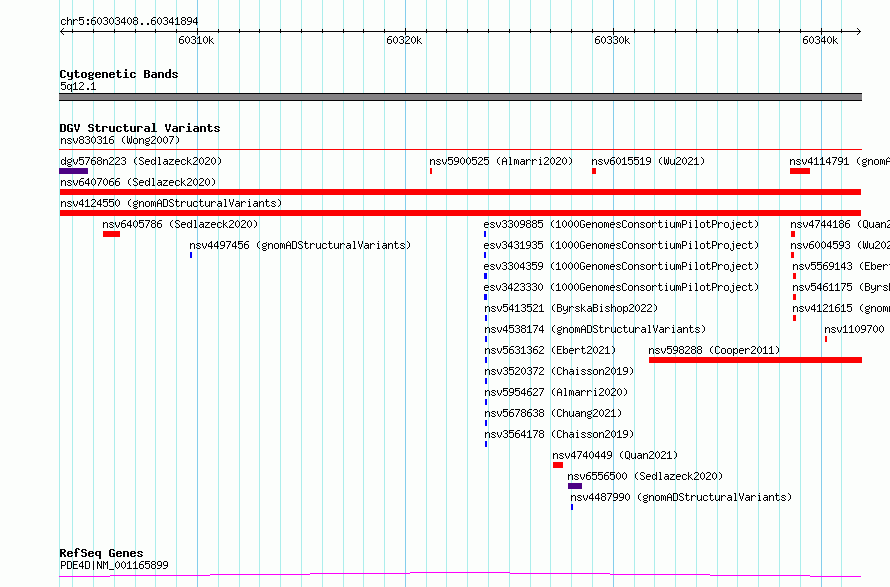The width and height of the screenshot is (890, 587).
Task: Click the 60330k ruler mark
Action: click(x=612, y=40)
